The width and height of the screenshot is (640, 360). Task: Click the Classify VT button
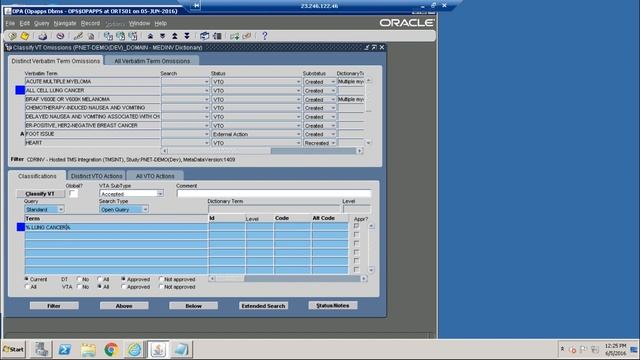click(40, 194)
